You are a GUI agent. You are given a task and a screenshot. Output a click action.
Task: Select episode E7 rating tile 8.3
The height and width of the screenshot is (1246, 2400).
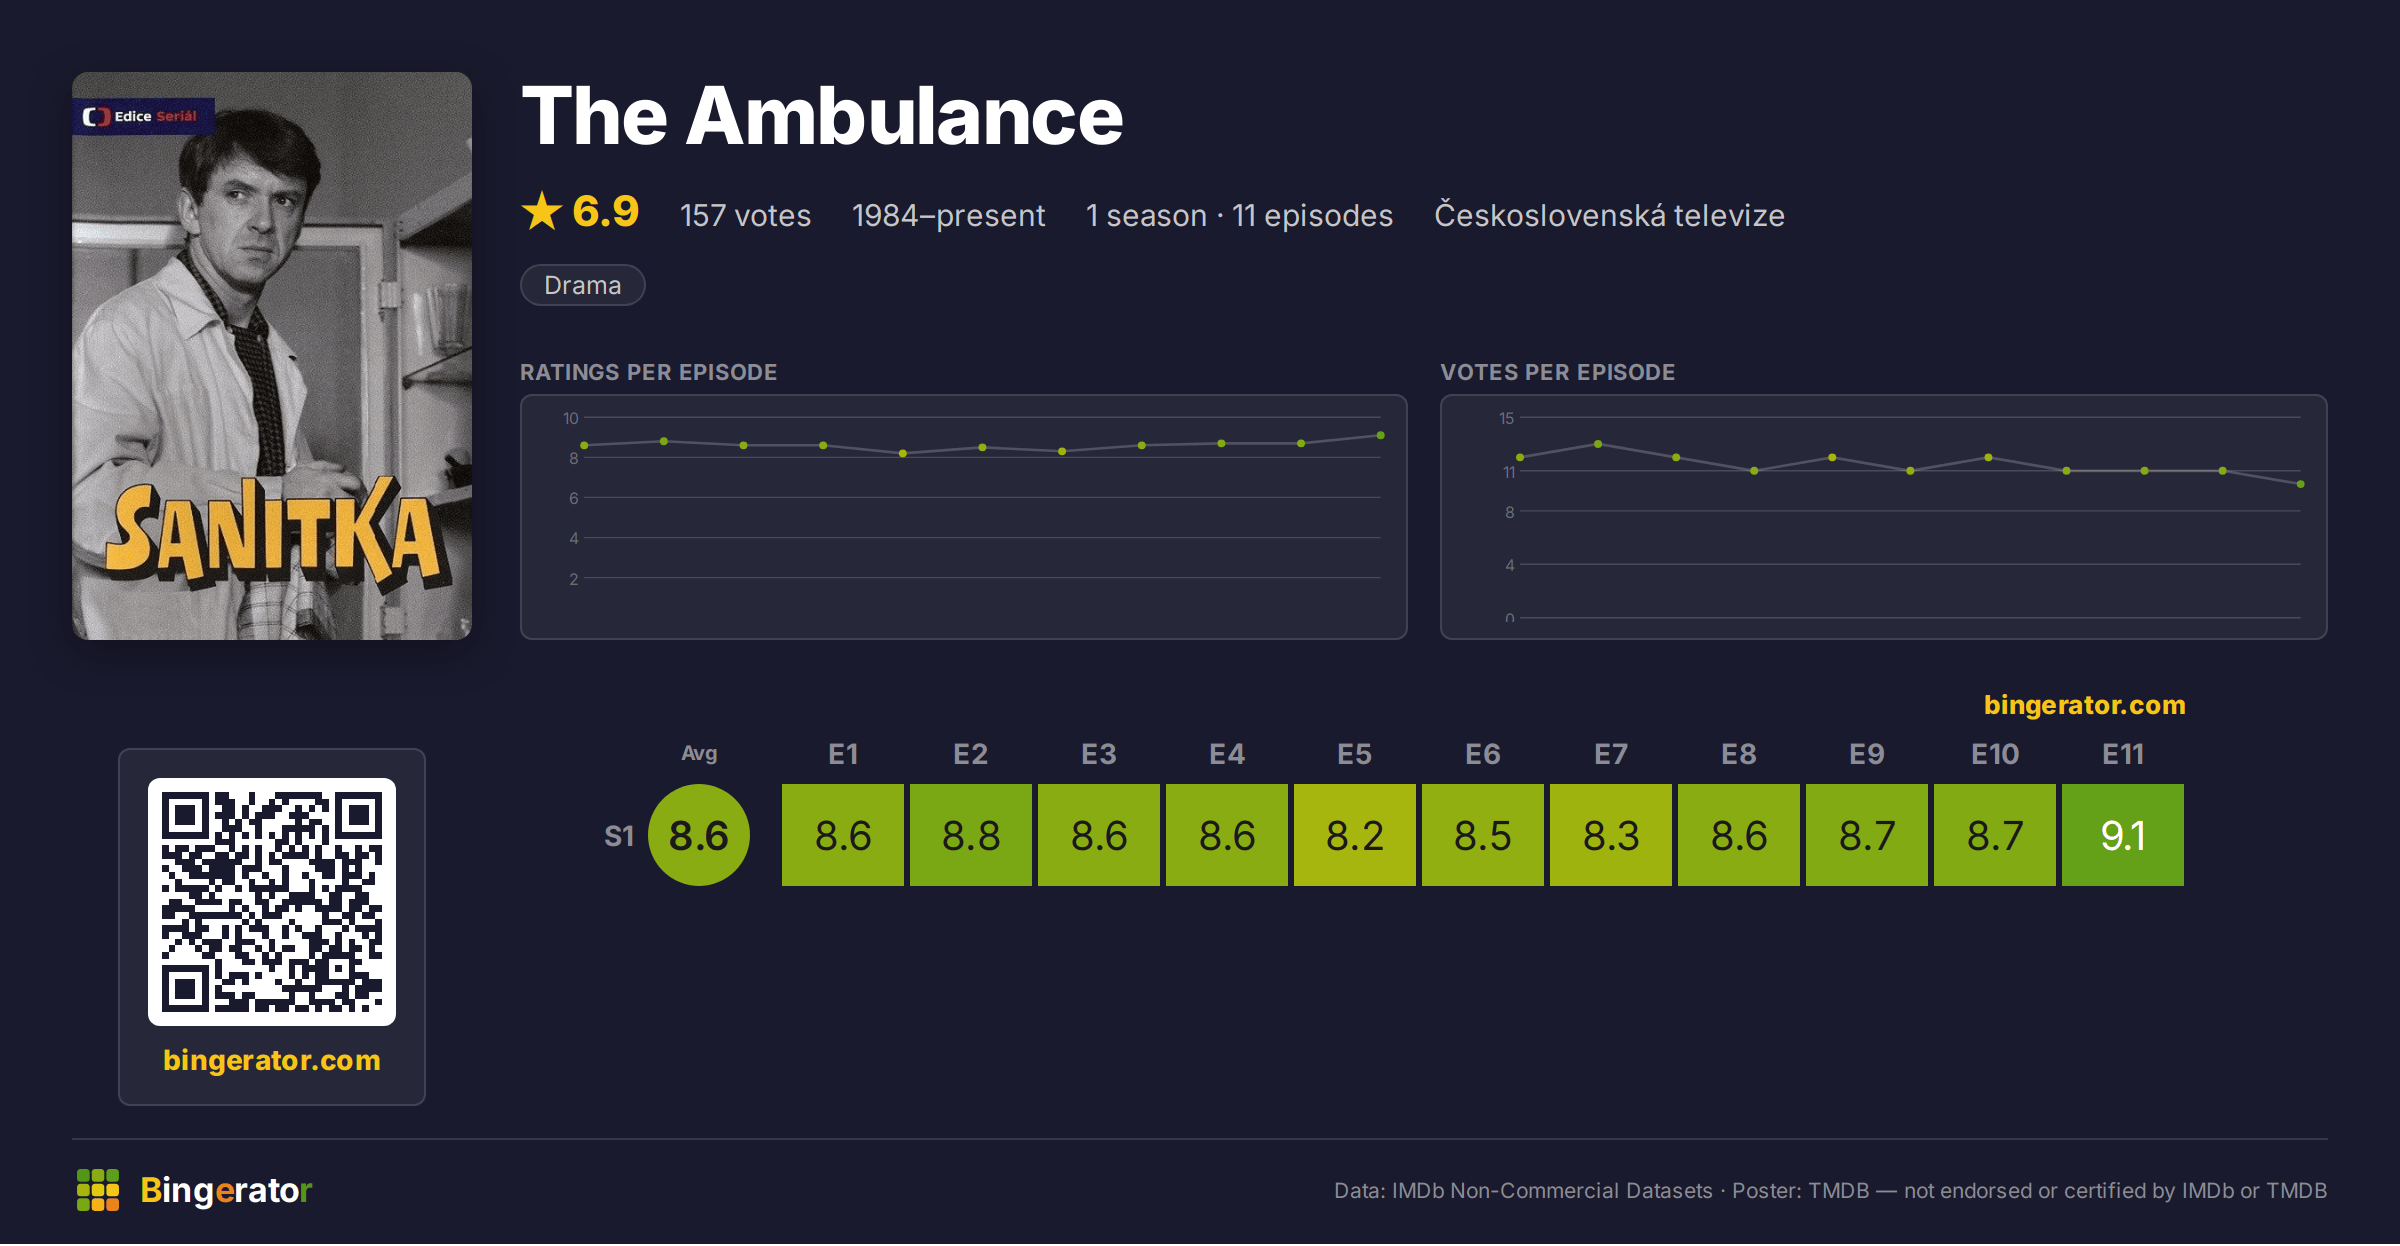click(1611, 835)
